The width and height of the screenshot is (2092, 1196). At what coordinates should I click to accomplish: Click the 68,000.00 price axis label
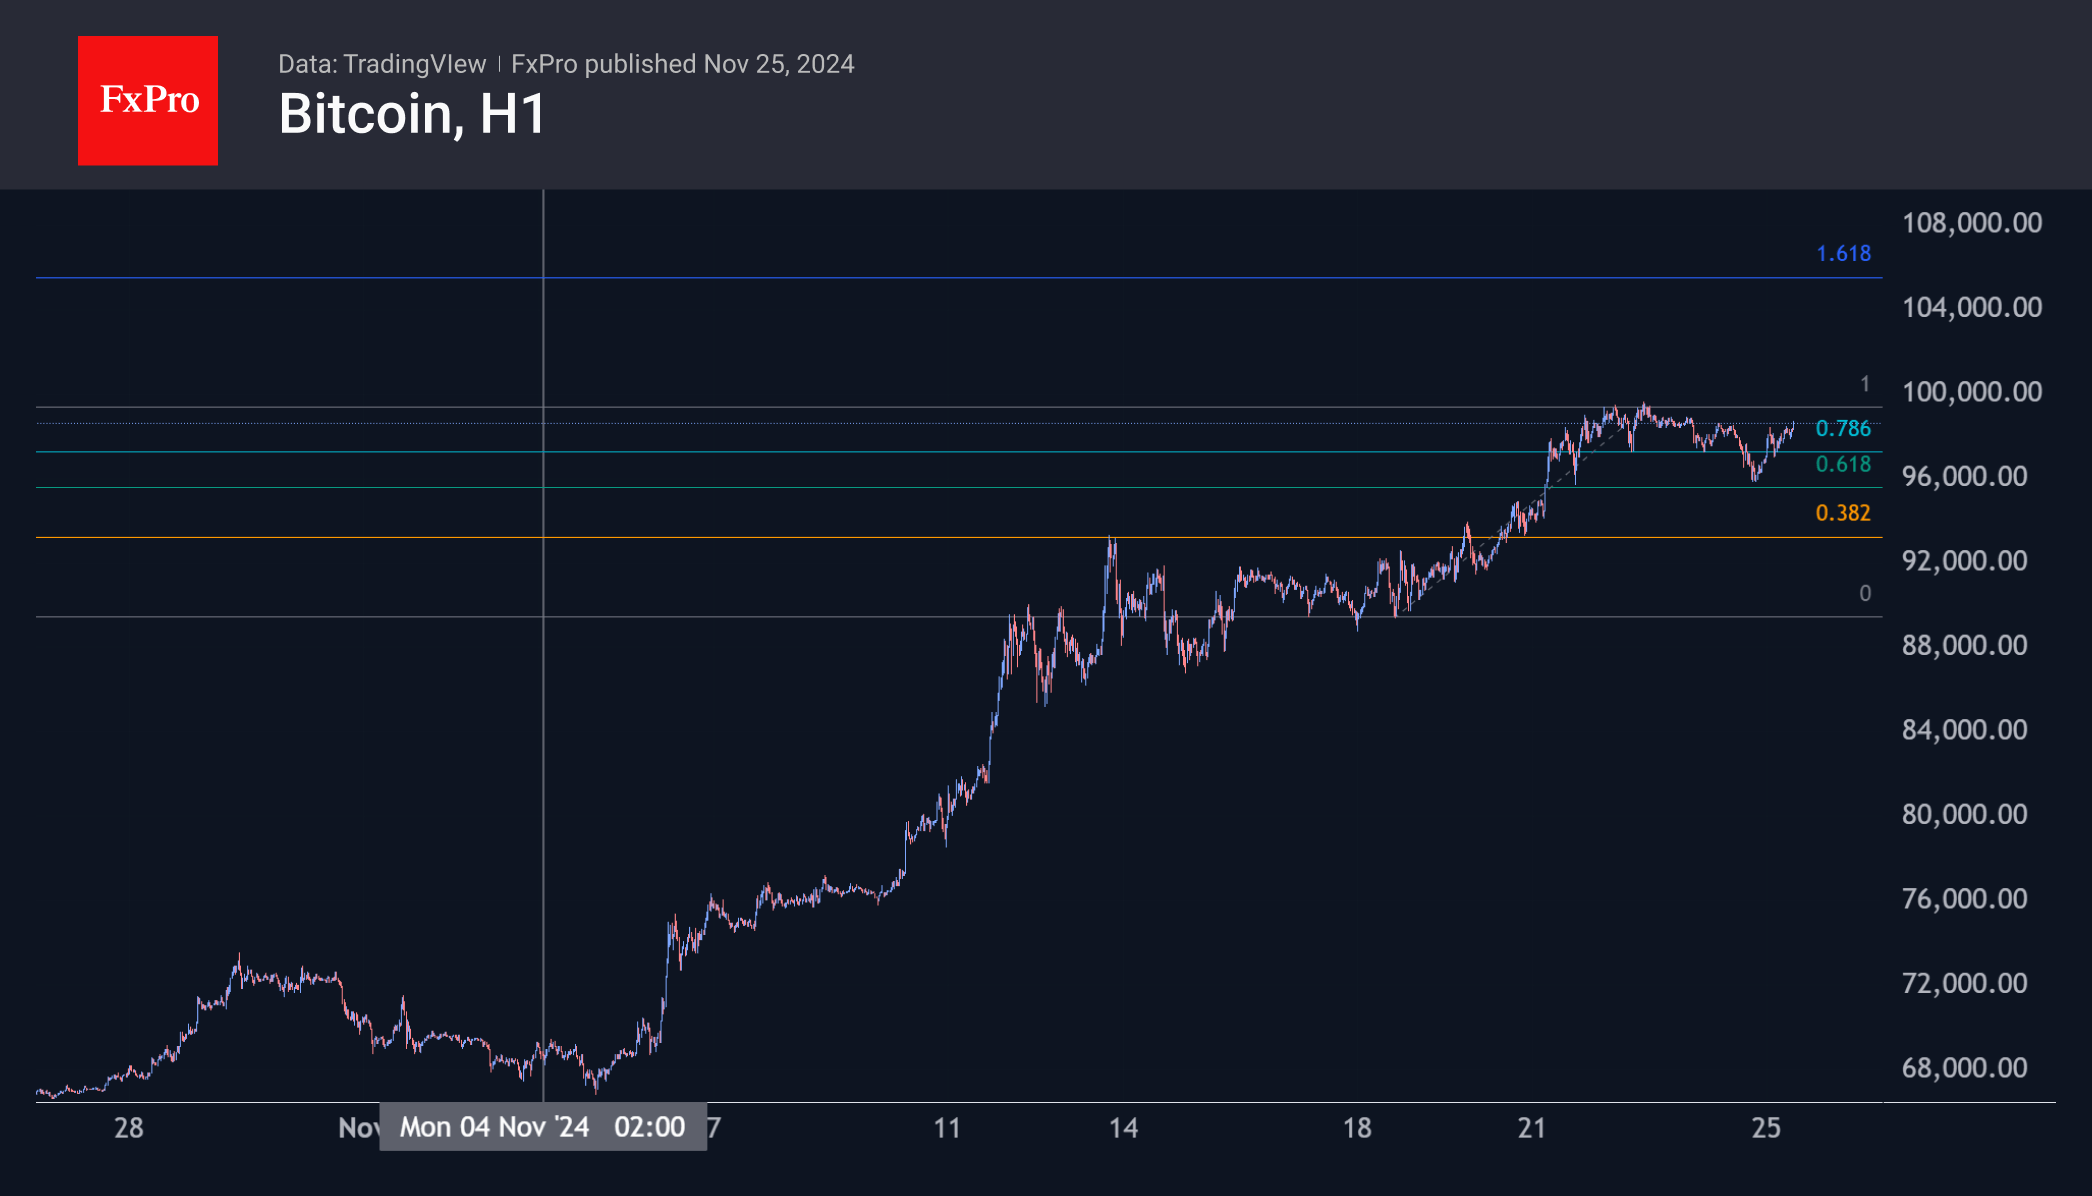click(x=1964, y=1068)
